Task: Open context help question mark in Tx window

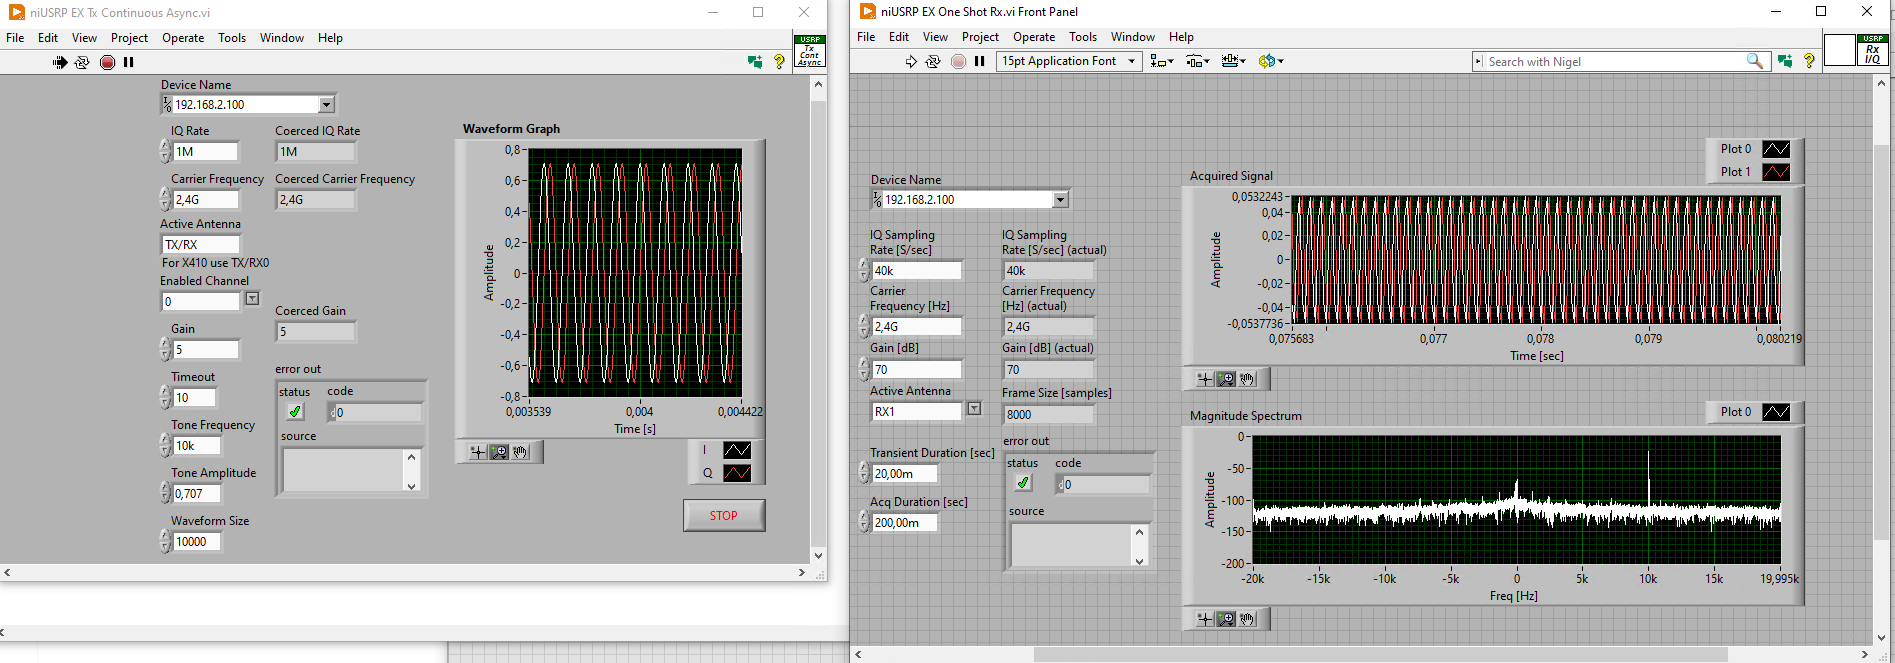Action: pyautogui.click(x=779, y=62)
